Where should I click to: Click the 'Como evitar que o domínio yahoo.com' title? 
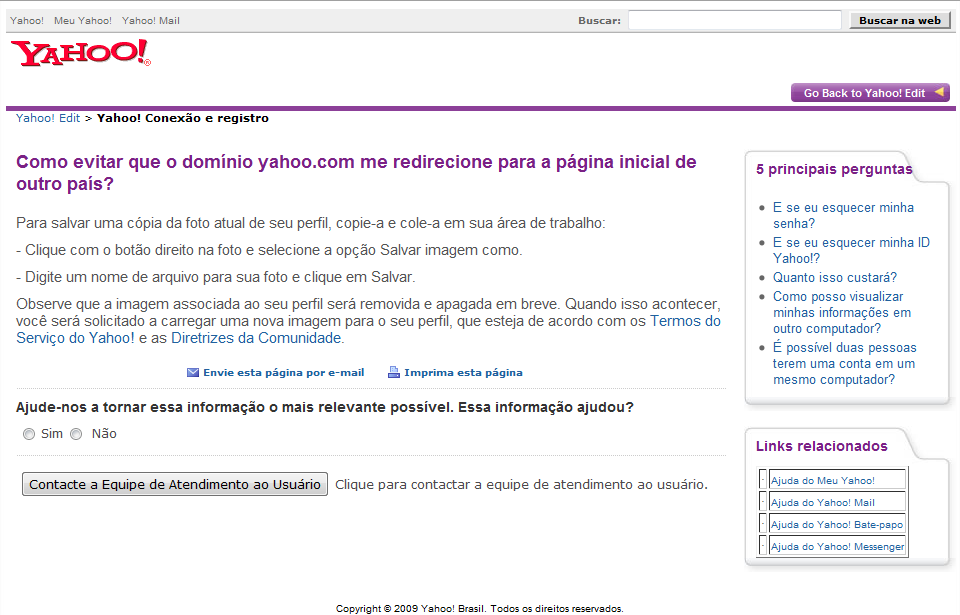[x=356, y=173]
